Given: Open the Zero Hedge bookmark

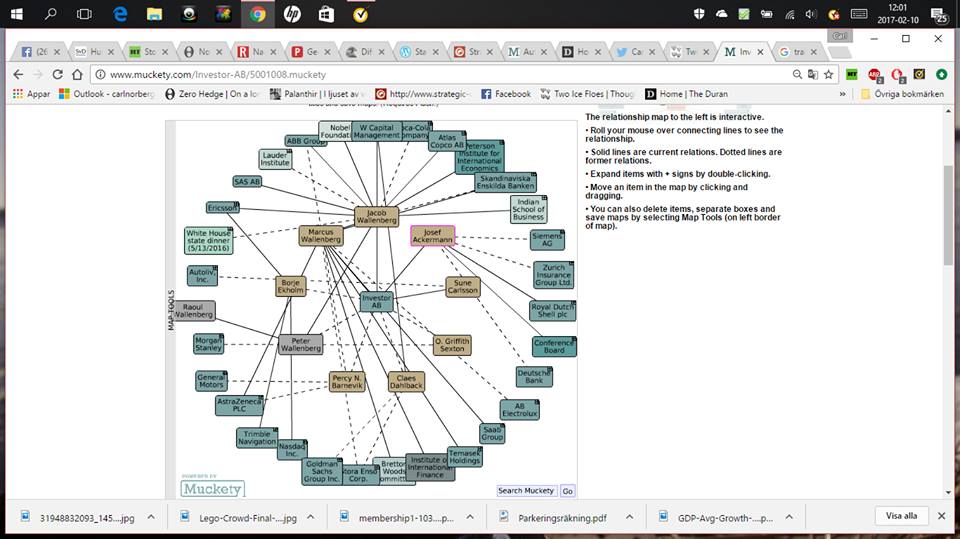Looking at the screenshot, I should (x=209, y=94).
